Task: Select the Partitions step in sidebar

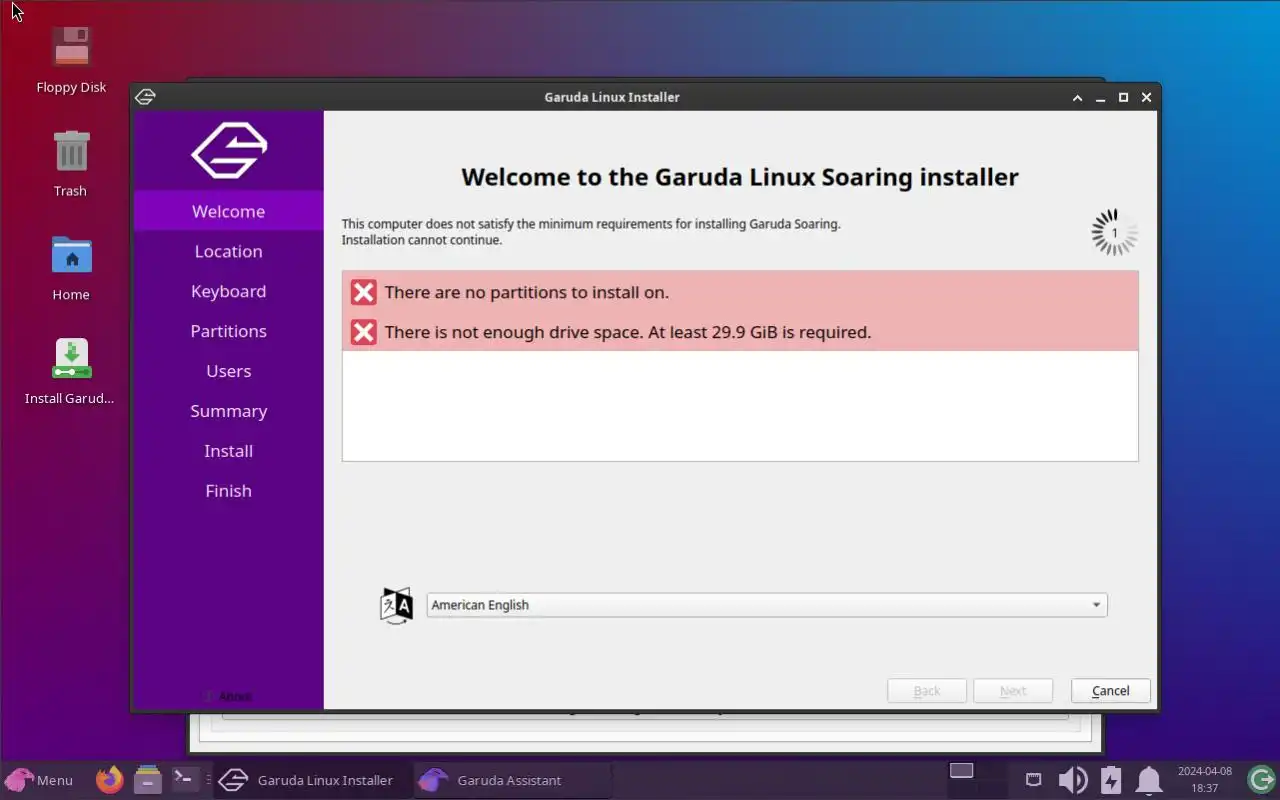Action: click(x=229, y=331)
